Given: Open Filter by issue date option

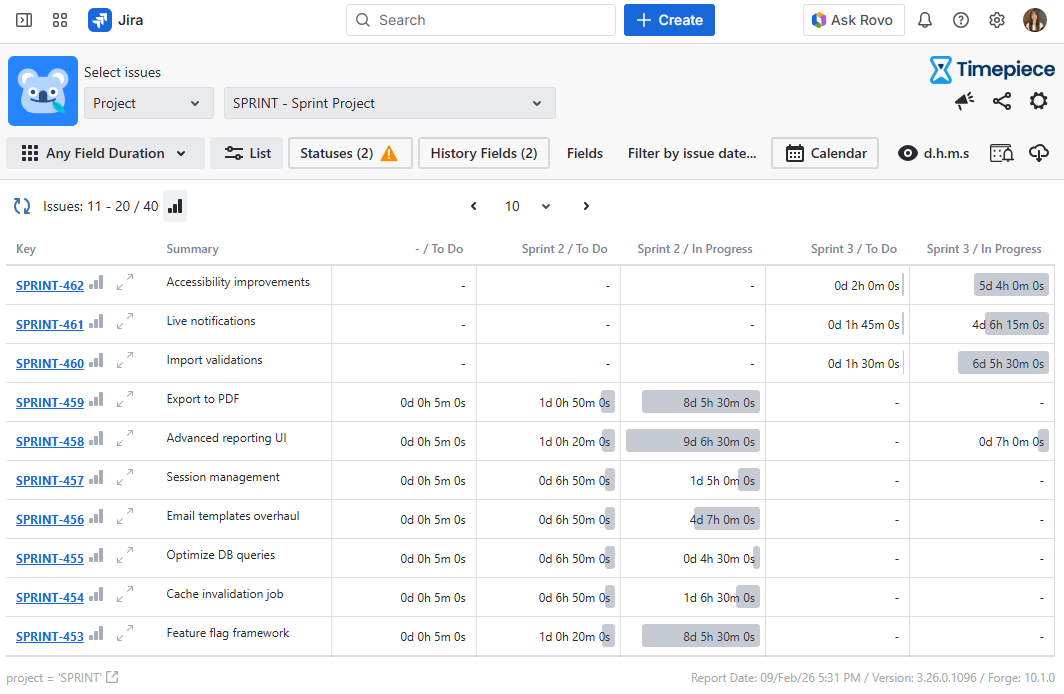Looking at the screenshot, I should (692, 153).
